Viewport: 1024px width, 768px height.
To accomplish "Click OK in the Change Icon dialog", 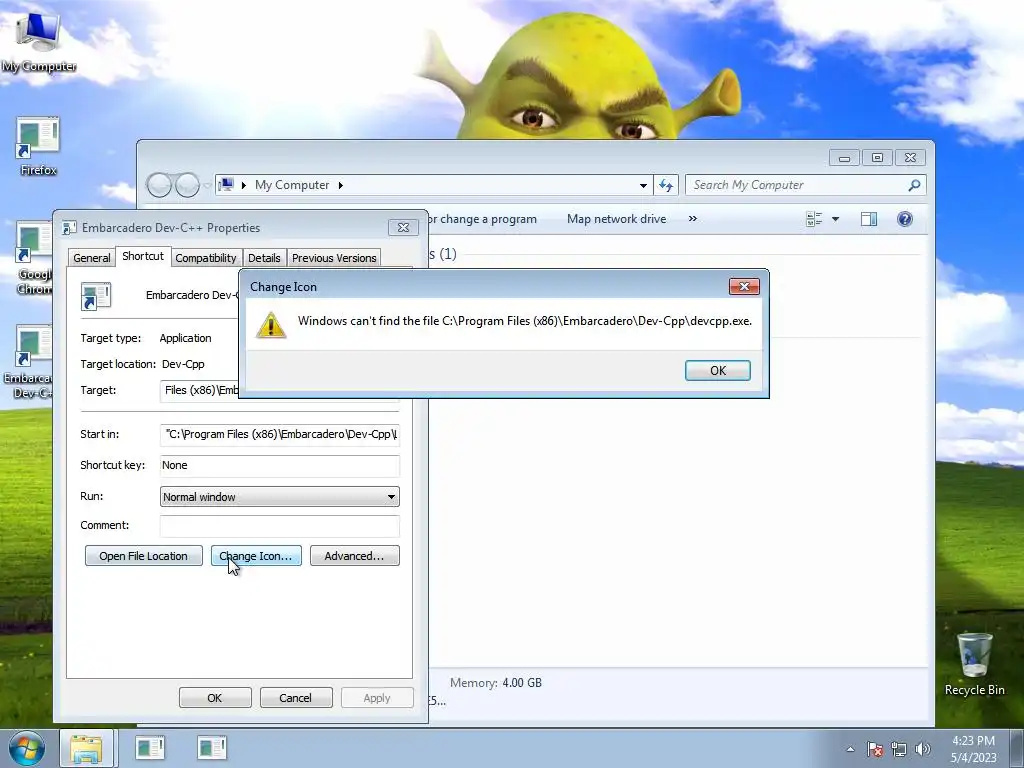I will (x=718, y=370).
